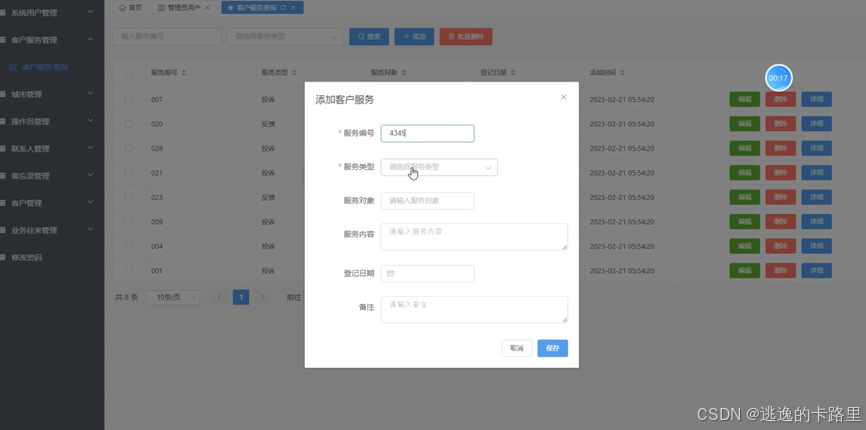The width and height of the screenshot is (866, 430).
Task: Click the 批量删除 button
Action: tap(466, 37)
